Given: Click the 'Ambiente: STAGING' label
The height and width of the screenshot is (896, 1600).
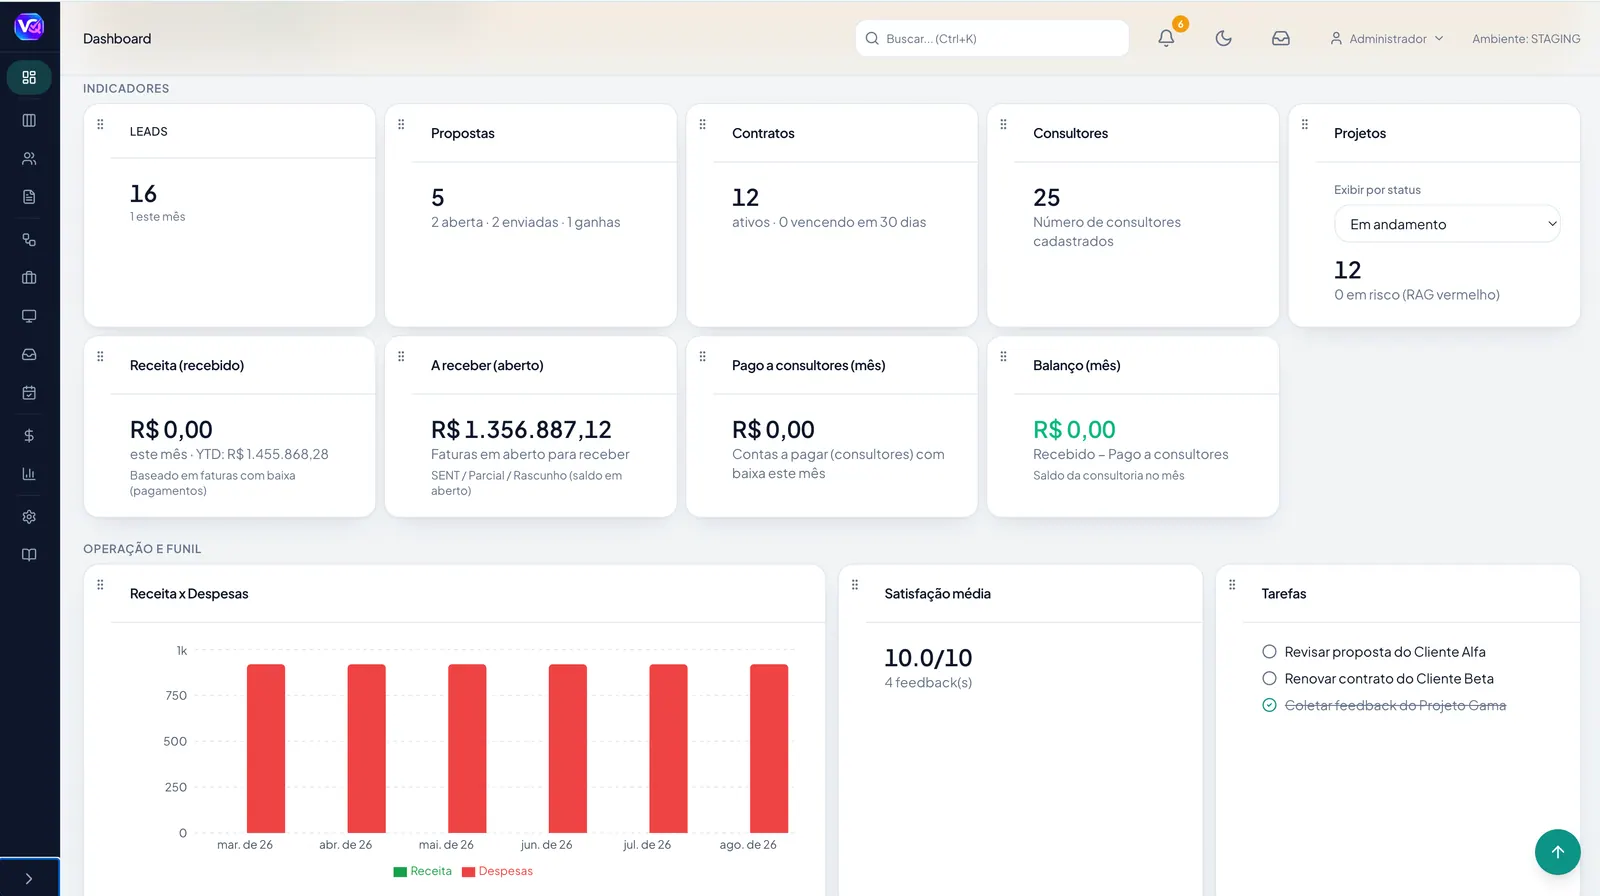Looking at the screenshot, I should (x=1526, y=39).
